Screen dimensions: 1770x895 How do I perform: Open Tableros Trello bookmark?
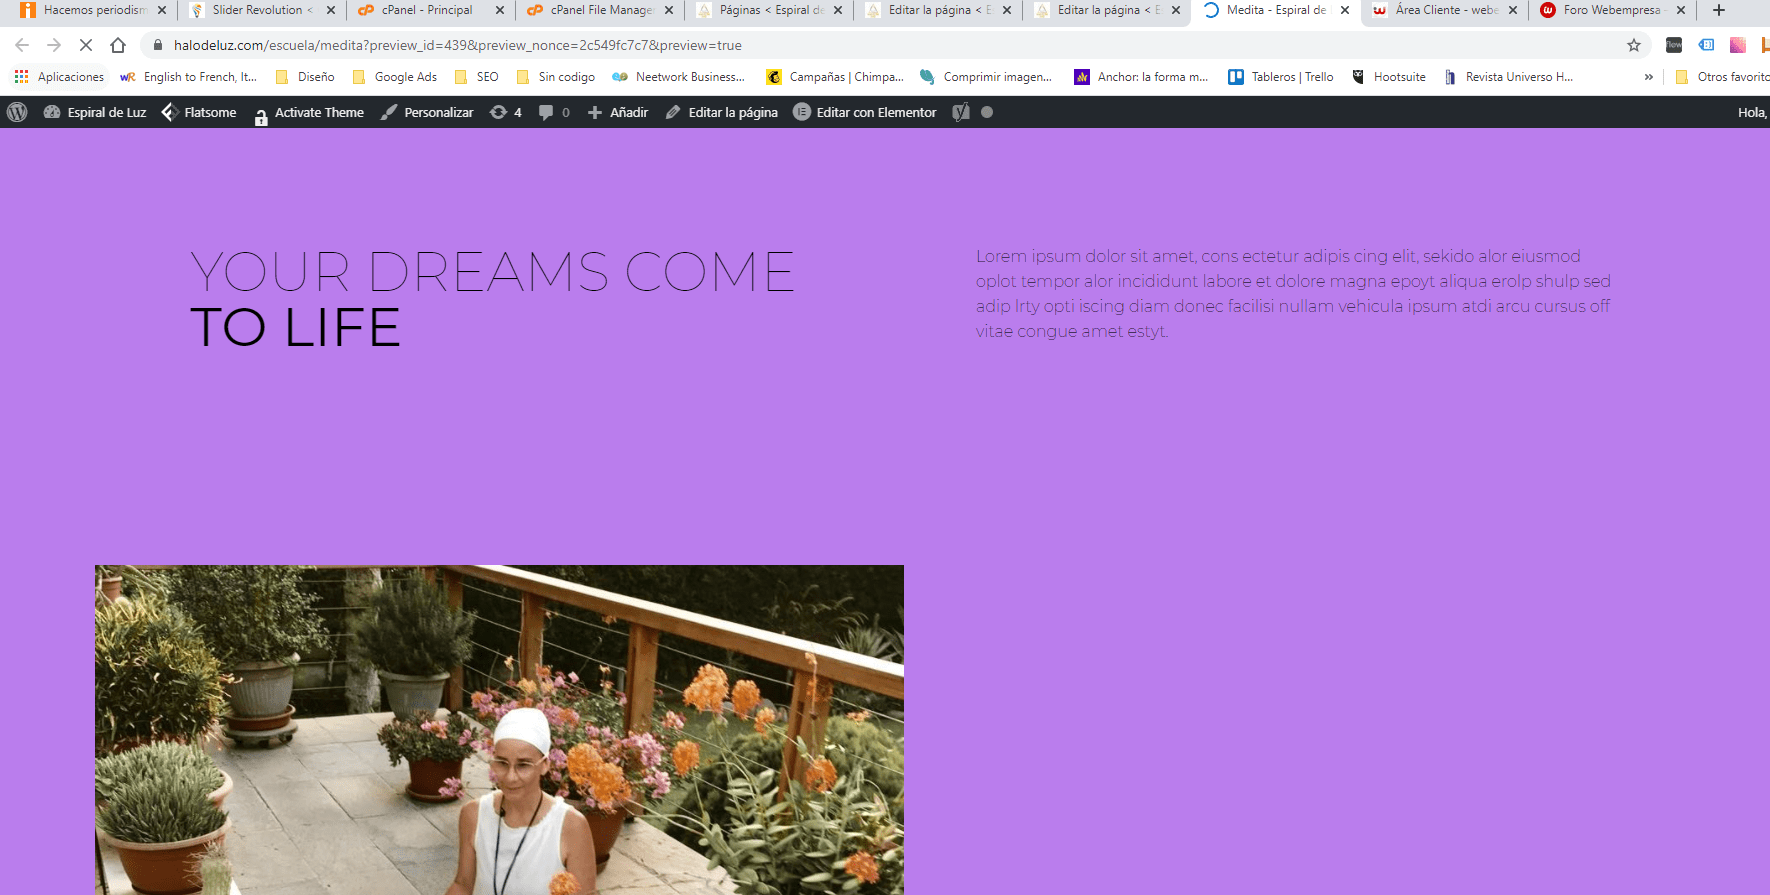point(1281,77)
